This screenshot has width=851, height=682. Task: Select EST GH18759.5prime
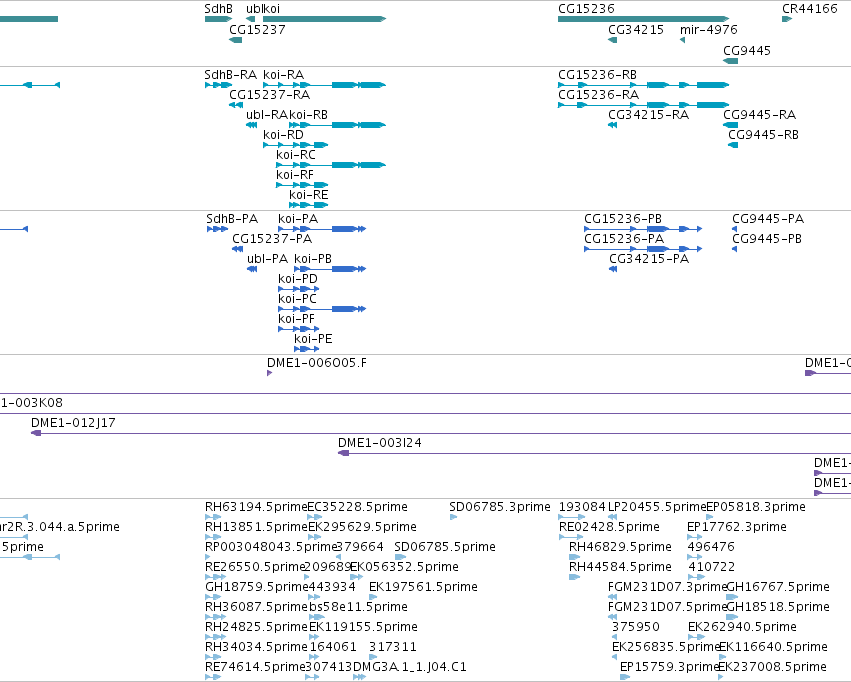point(257,588)
